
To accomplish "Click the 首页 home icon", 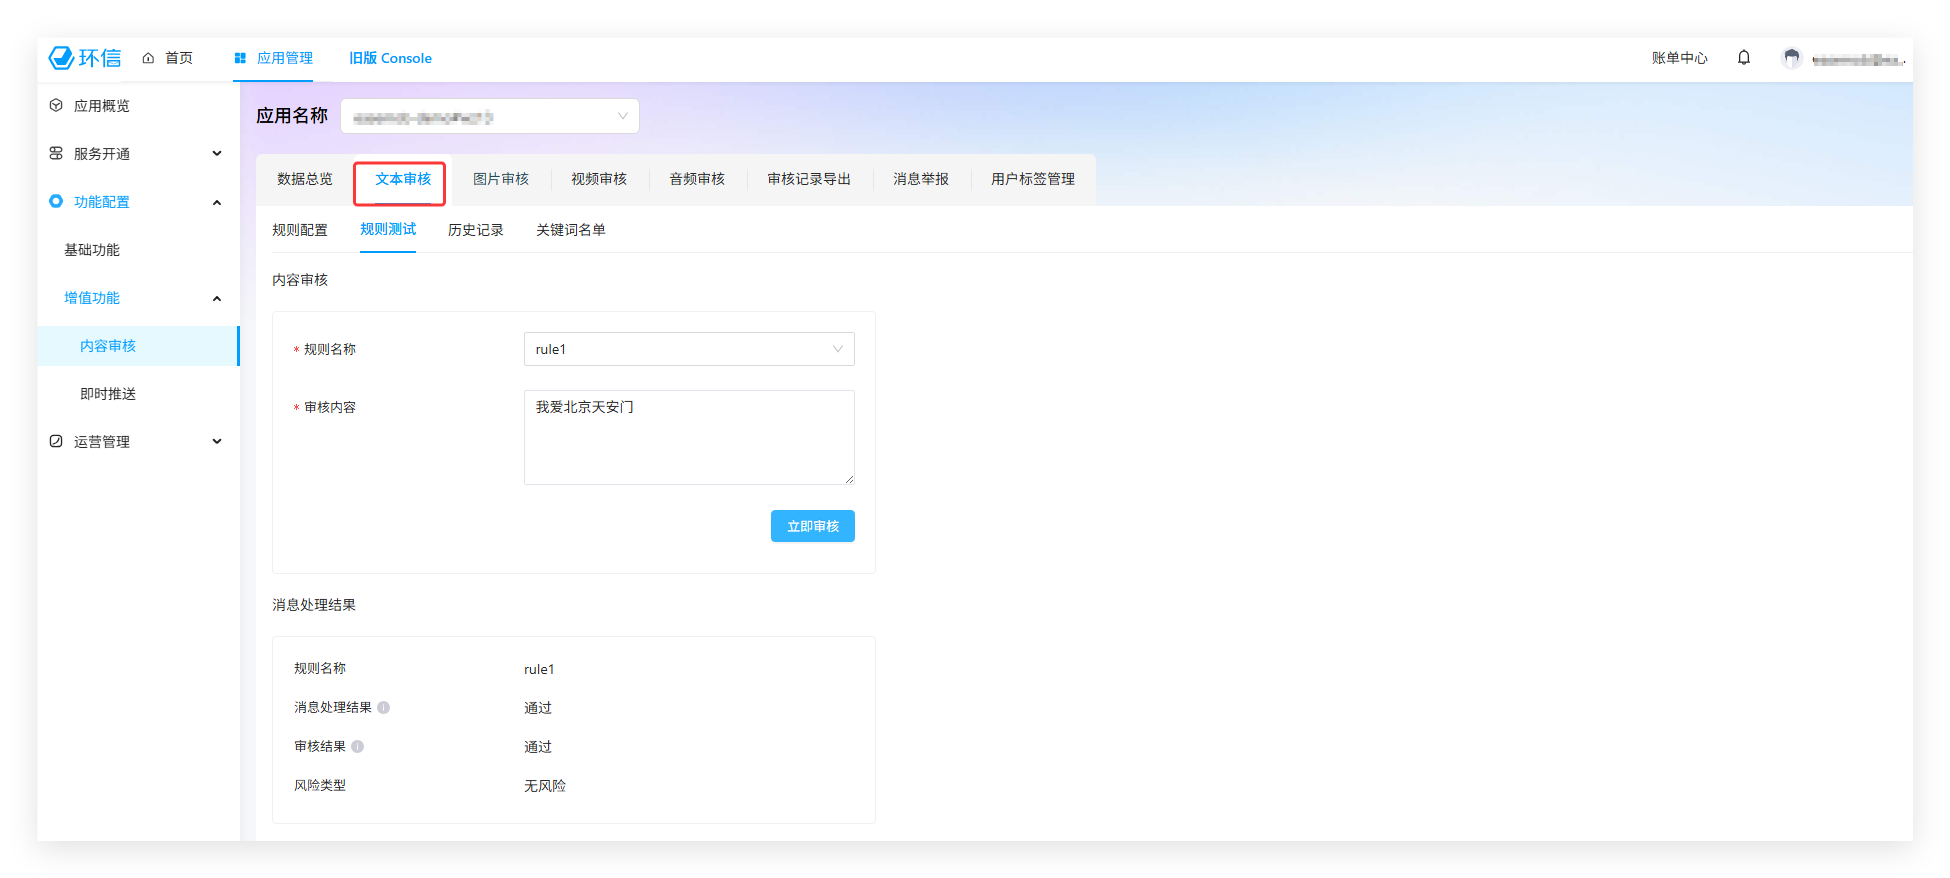I will click(x=148, y=58).
